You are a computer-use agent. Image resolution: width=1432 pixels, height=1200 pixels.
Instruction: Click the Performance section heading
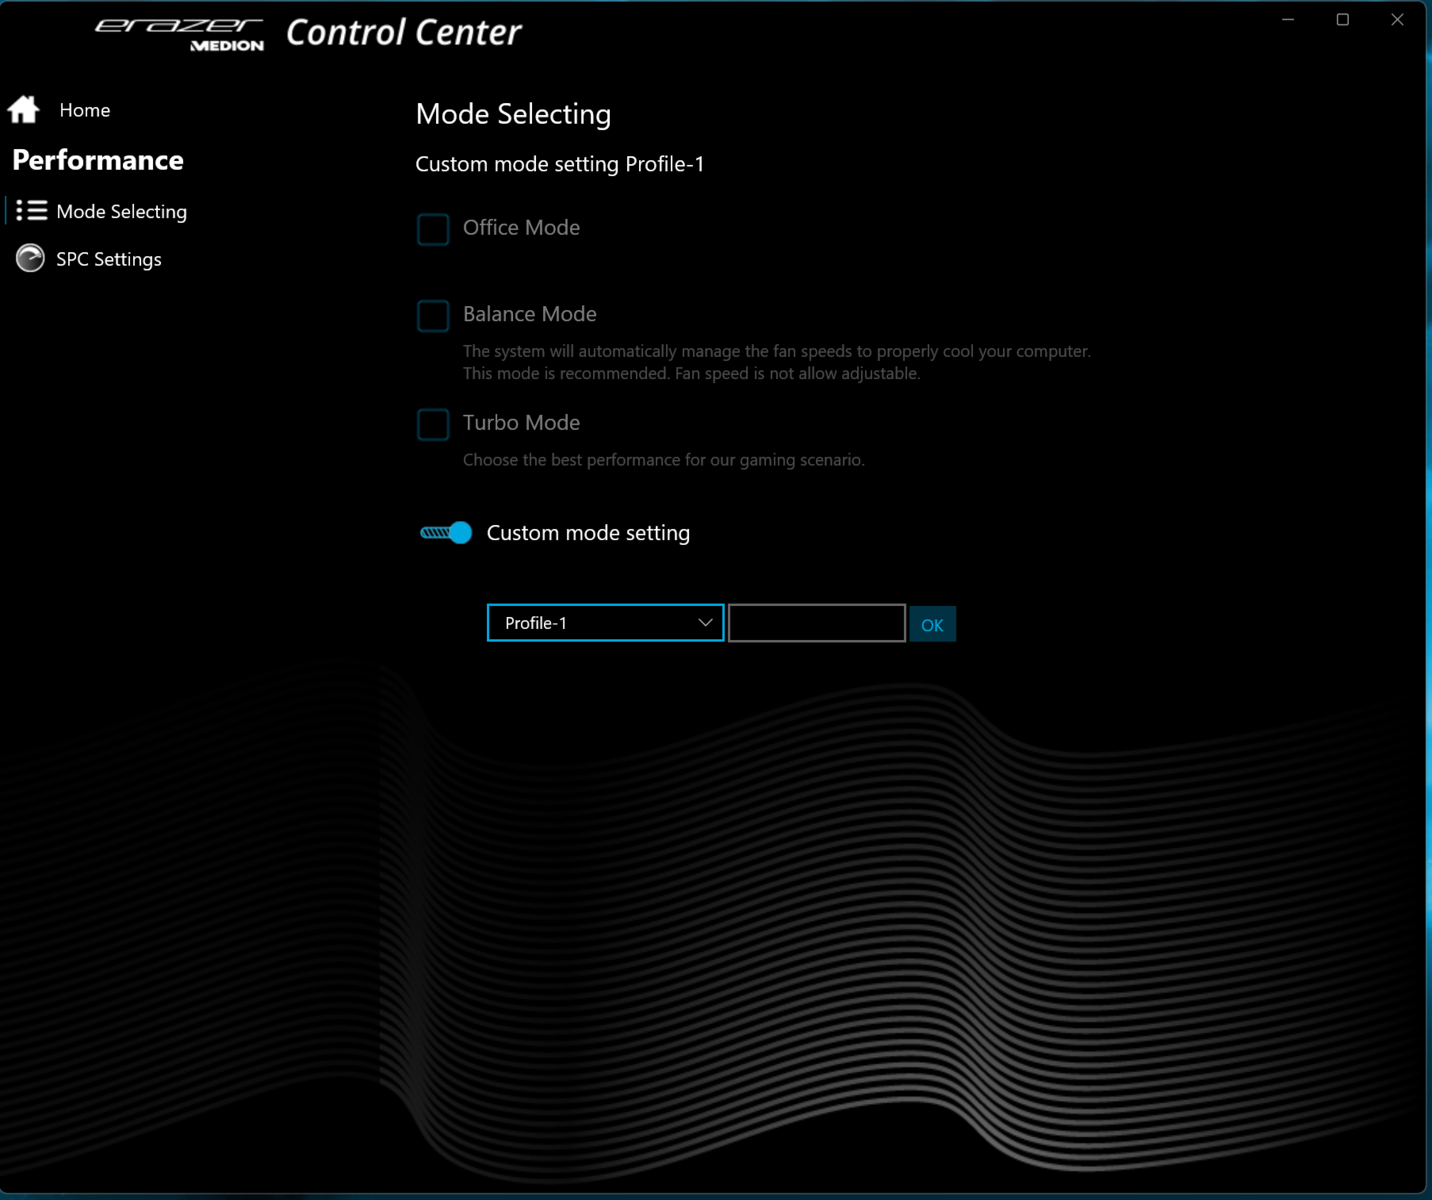[98, 160]
